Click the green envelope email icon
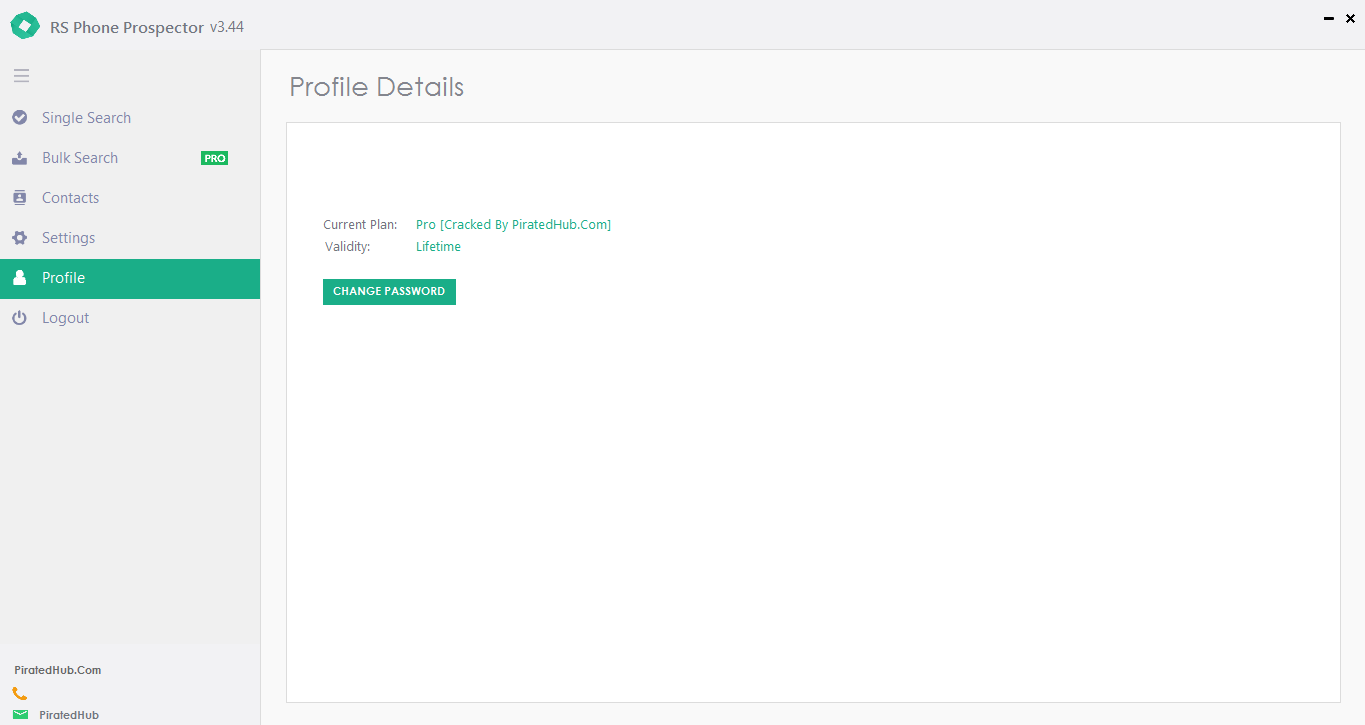This screenshot has width=1365, height=725. pos(20,715)
